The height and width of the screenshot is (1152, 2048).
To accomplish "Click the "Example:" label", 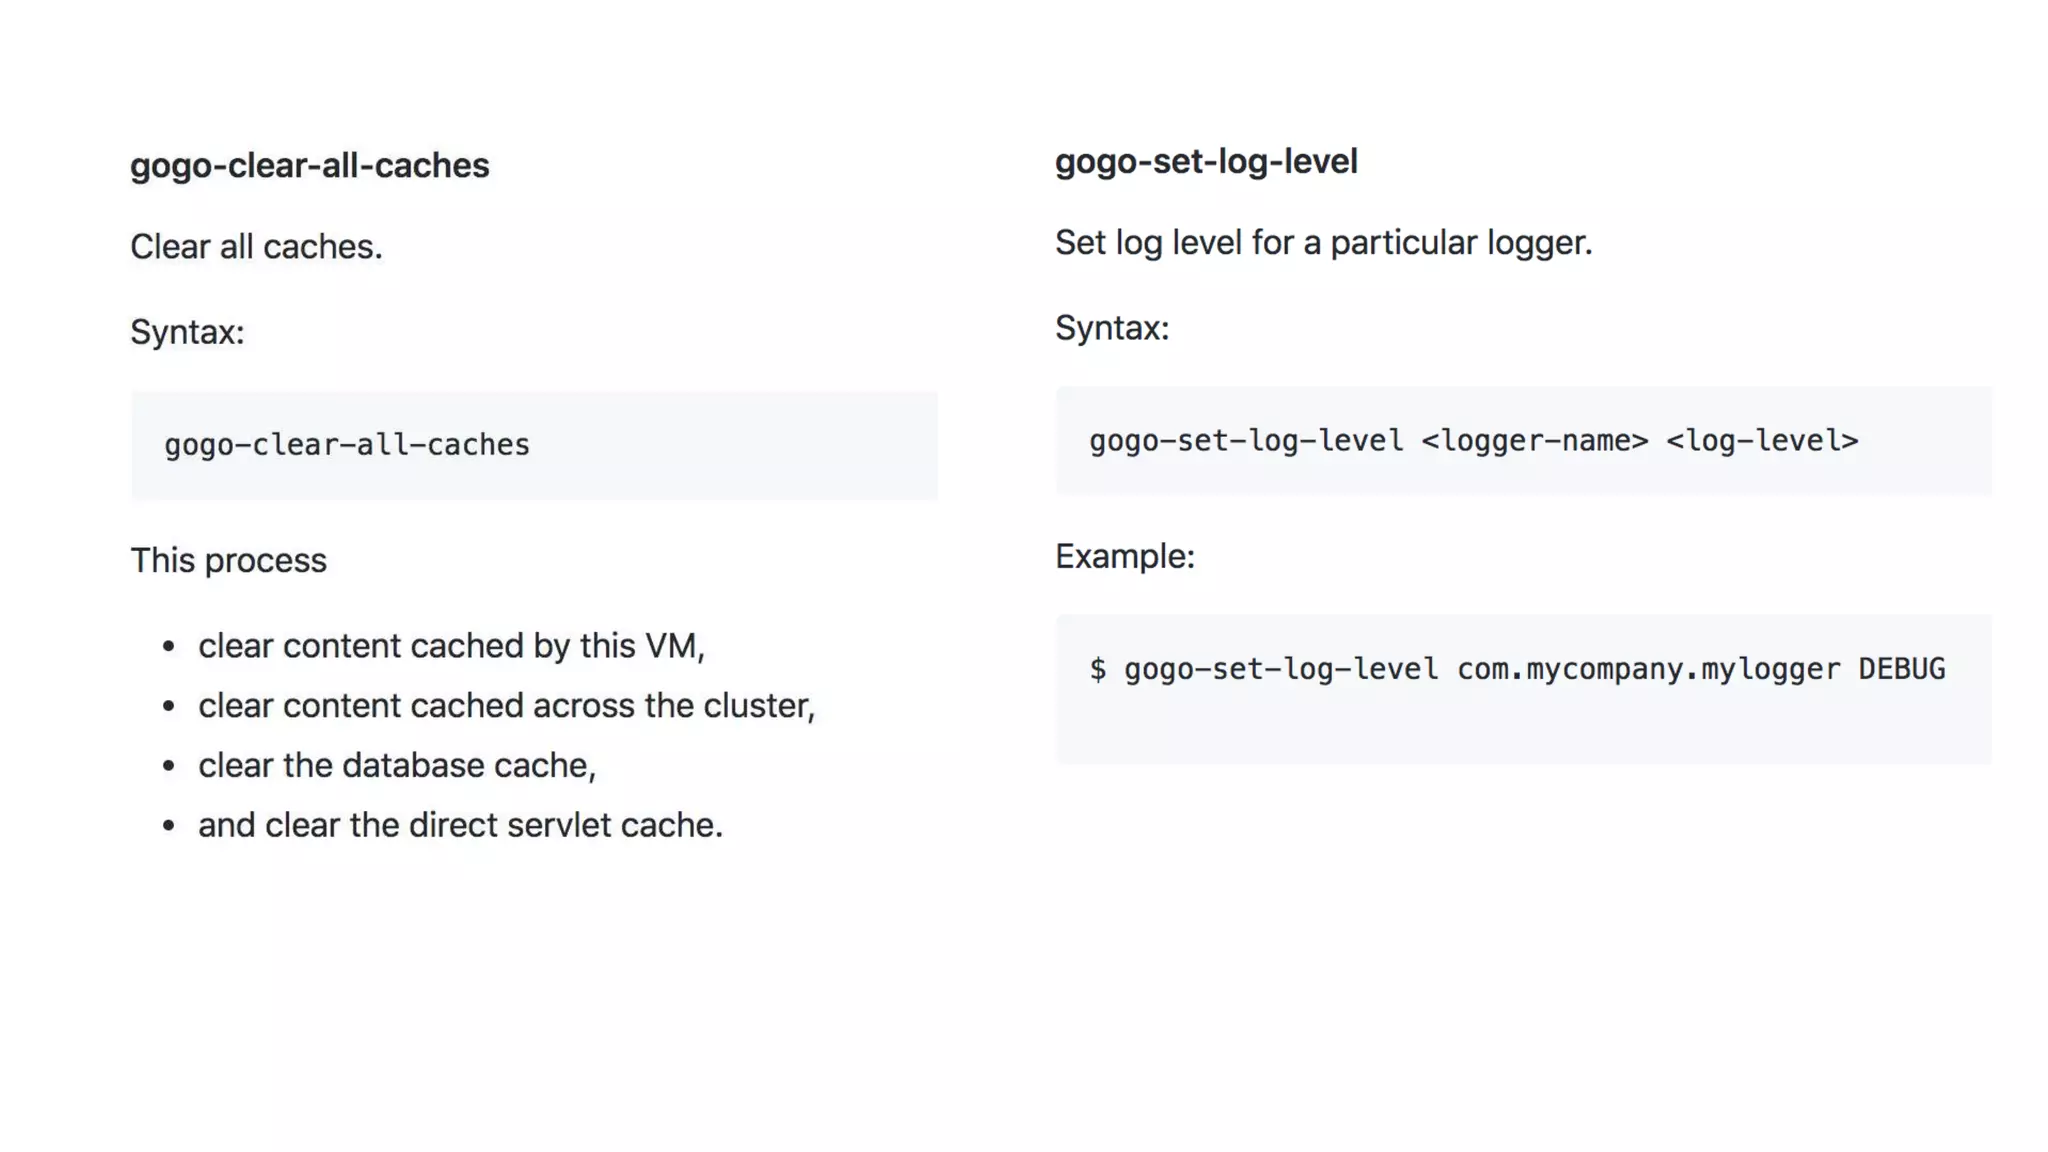I will [x=1125, y=556].
